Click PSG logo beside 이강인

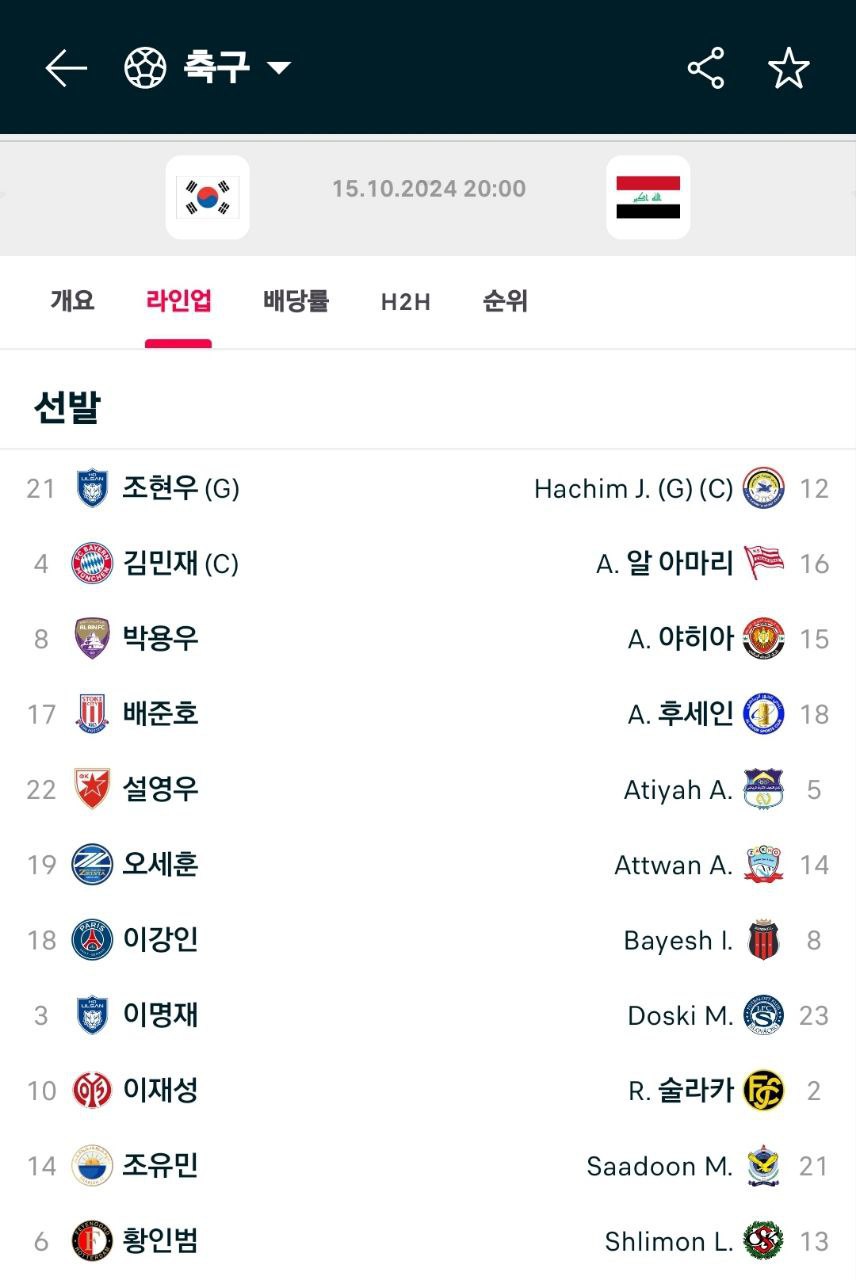(x=92, y=940)
